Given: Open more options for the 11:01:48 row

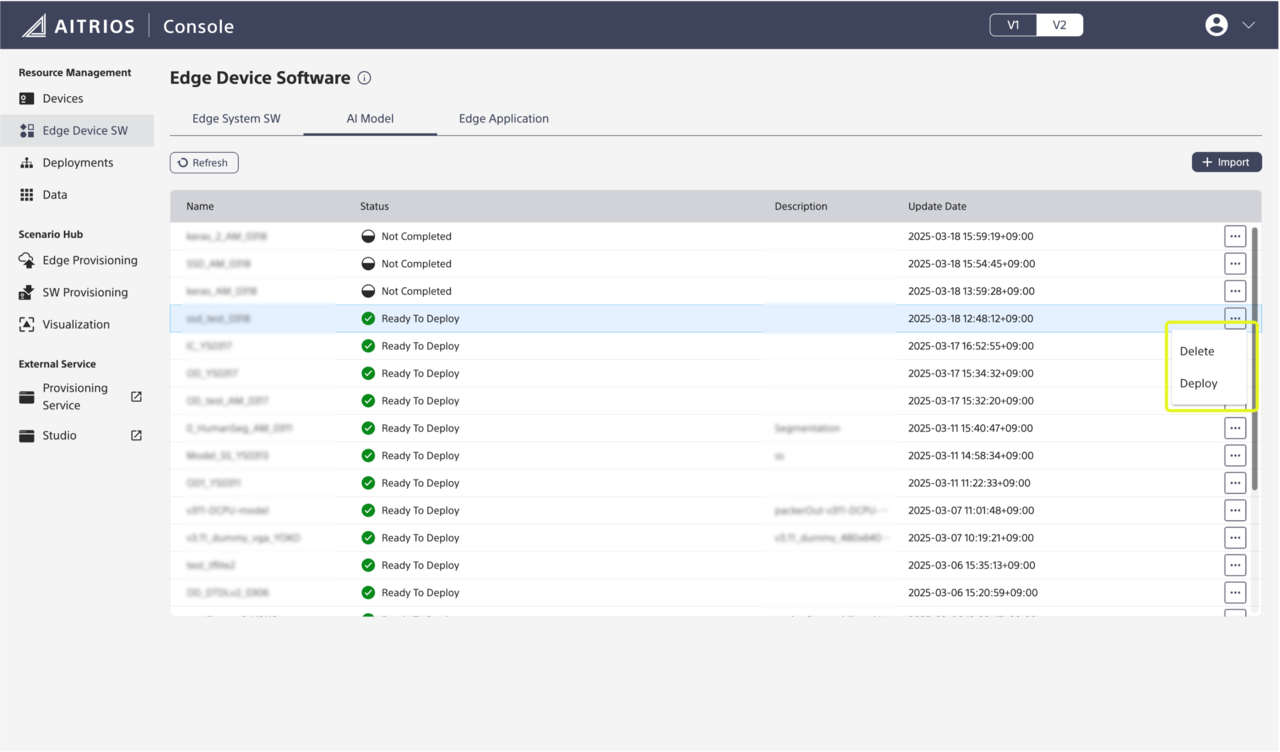Looking at the screenshot, I should tap(1235, 510).
